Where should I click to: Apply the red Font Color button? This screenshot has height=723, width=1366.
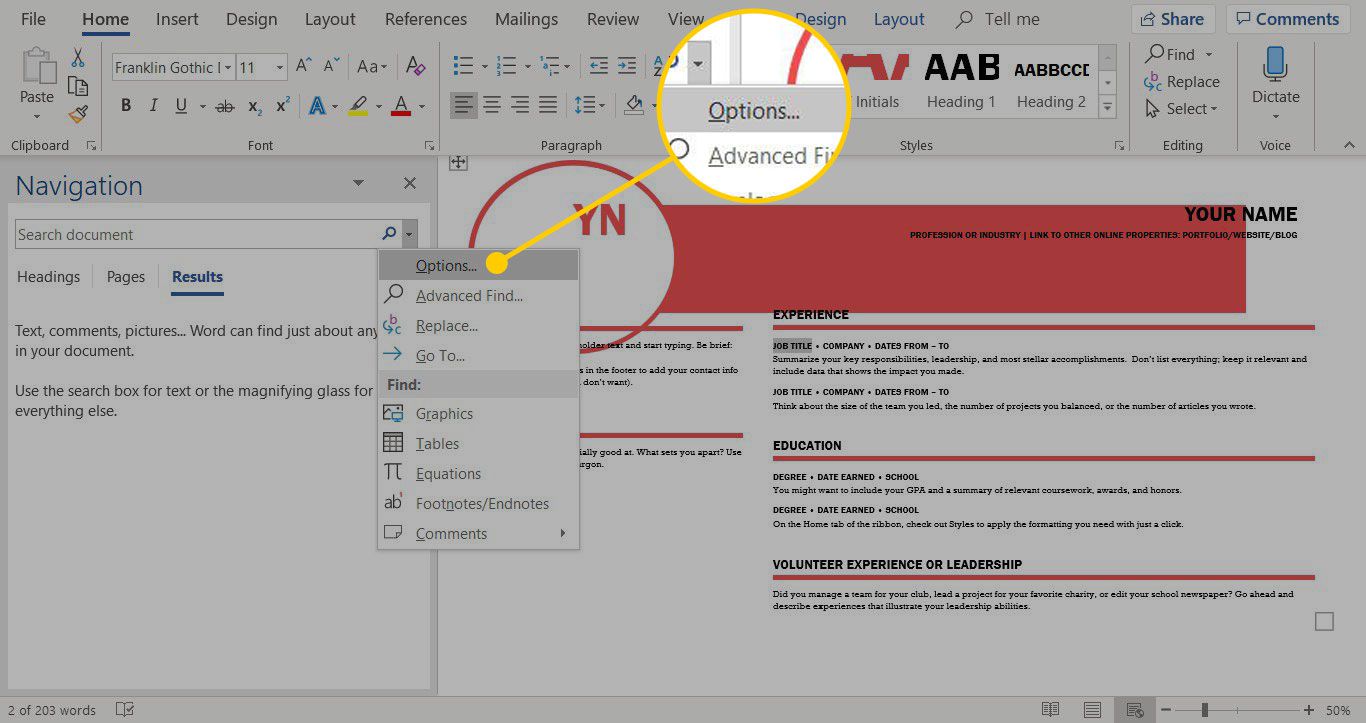point(401,105)
